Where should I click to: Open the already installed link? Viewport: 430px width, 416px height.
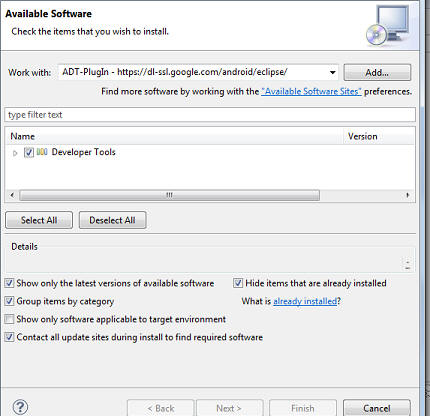[305, 301]
